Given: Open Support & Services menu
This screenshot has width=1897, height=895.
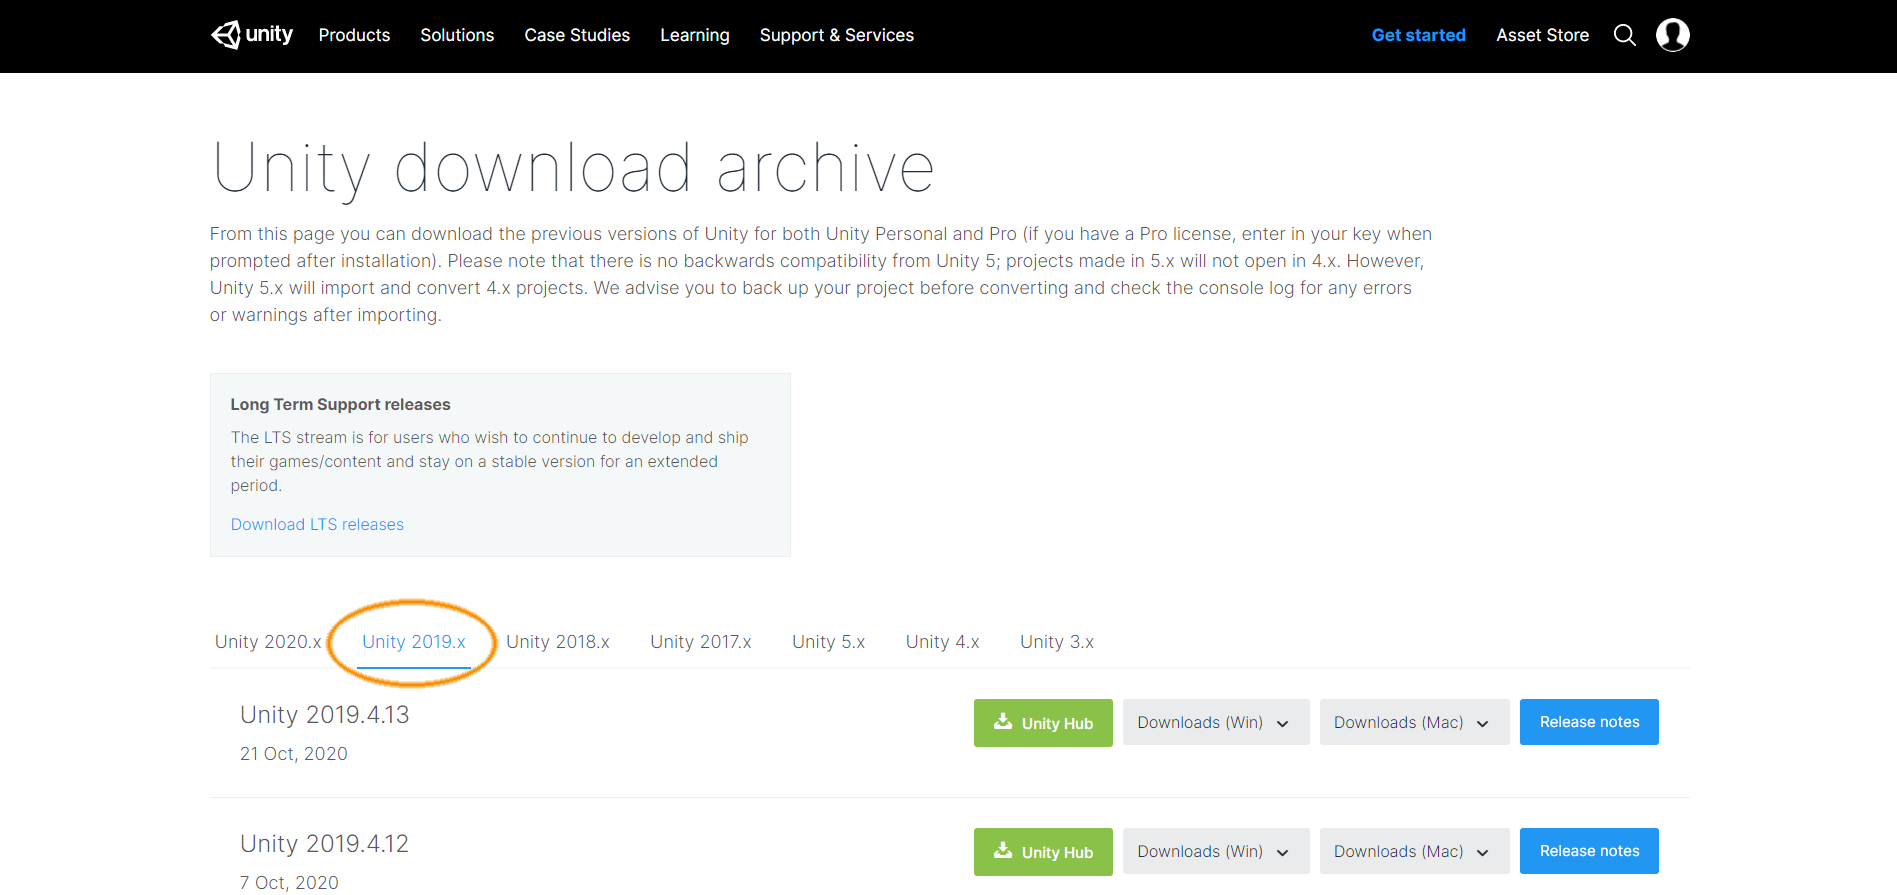Looking at the screenshot, I should (837, 35).
